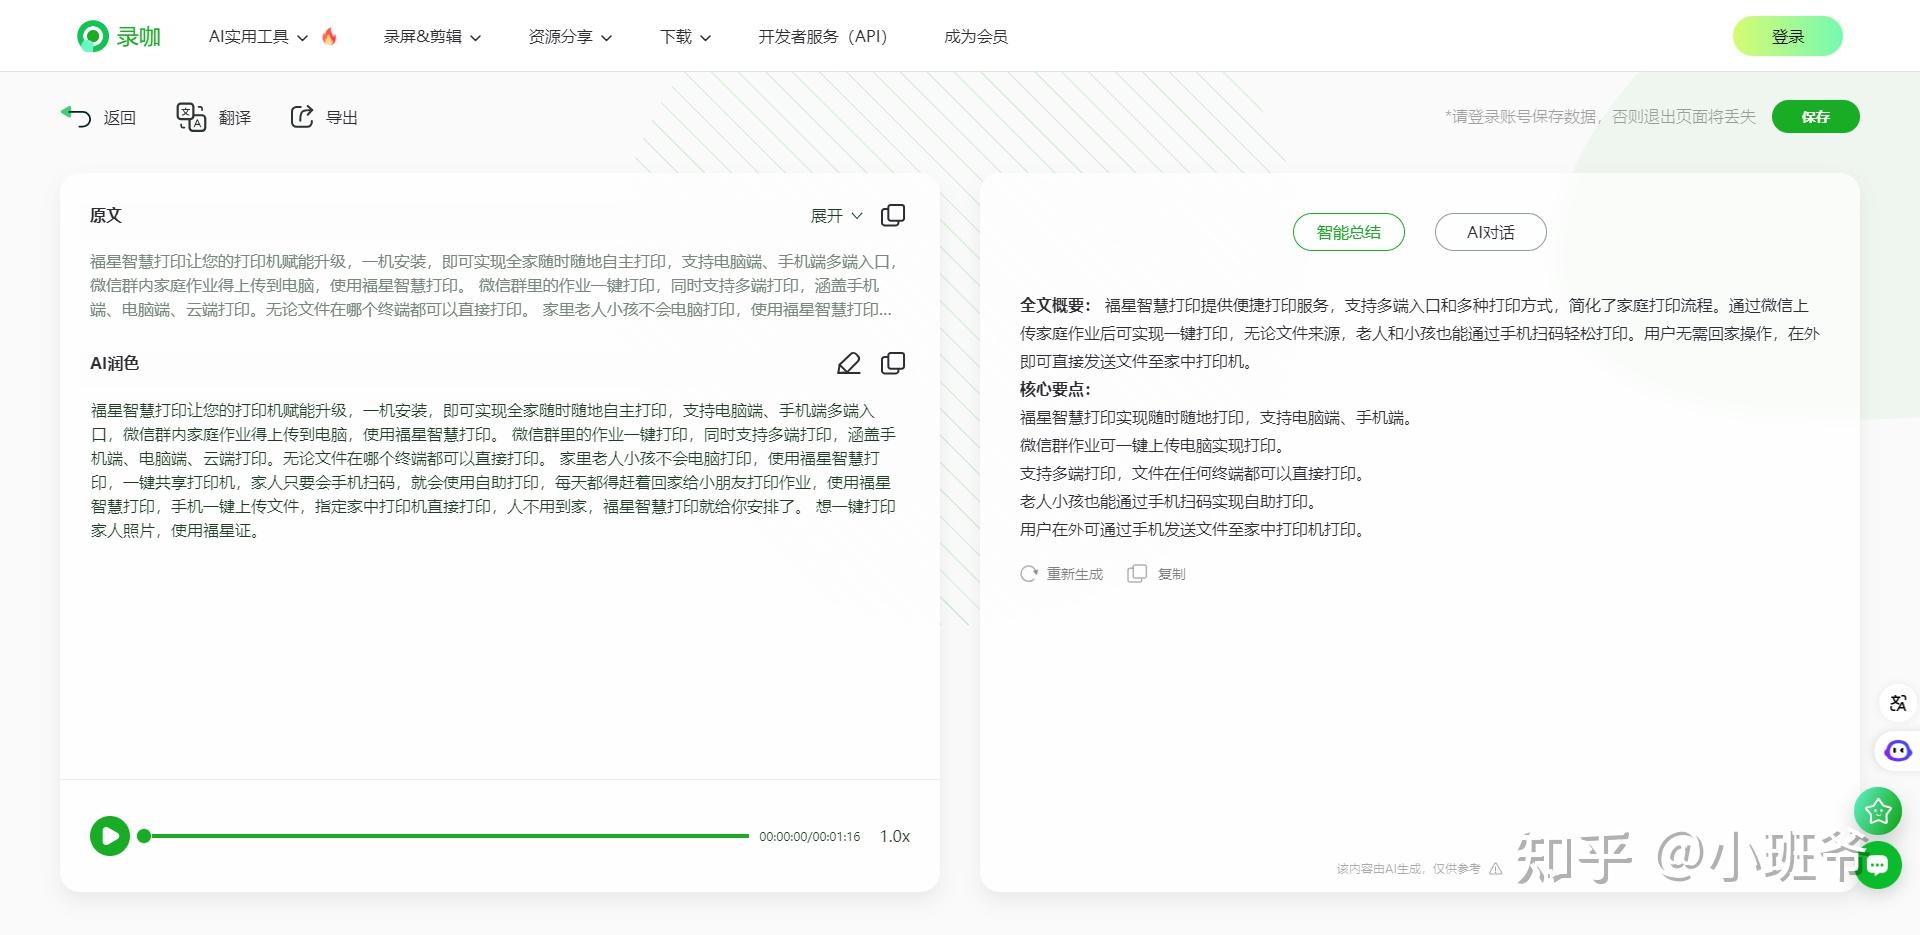Screen dimensions: 1920x935
Task: Click the 录咖 logo icon
Action: [x=93, y=37]
